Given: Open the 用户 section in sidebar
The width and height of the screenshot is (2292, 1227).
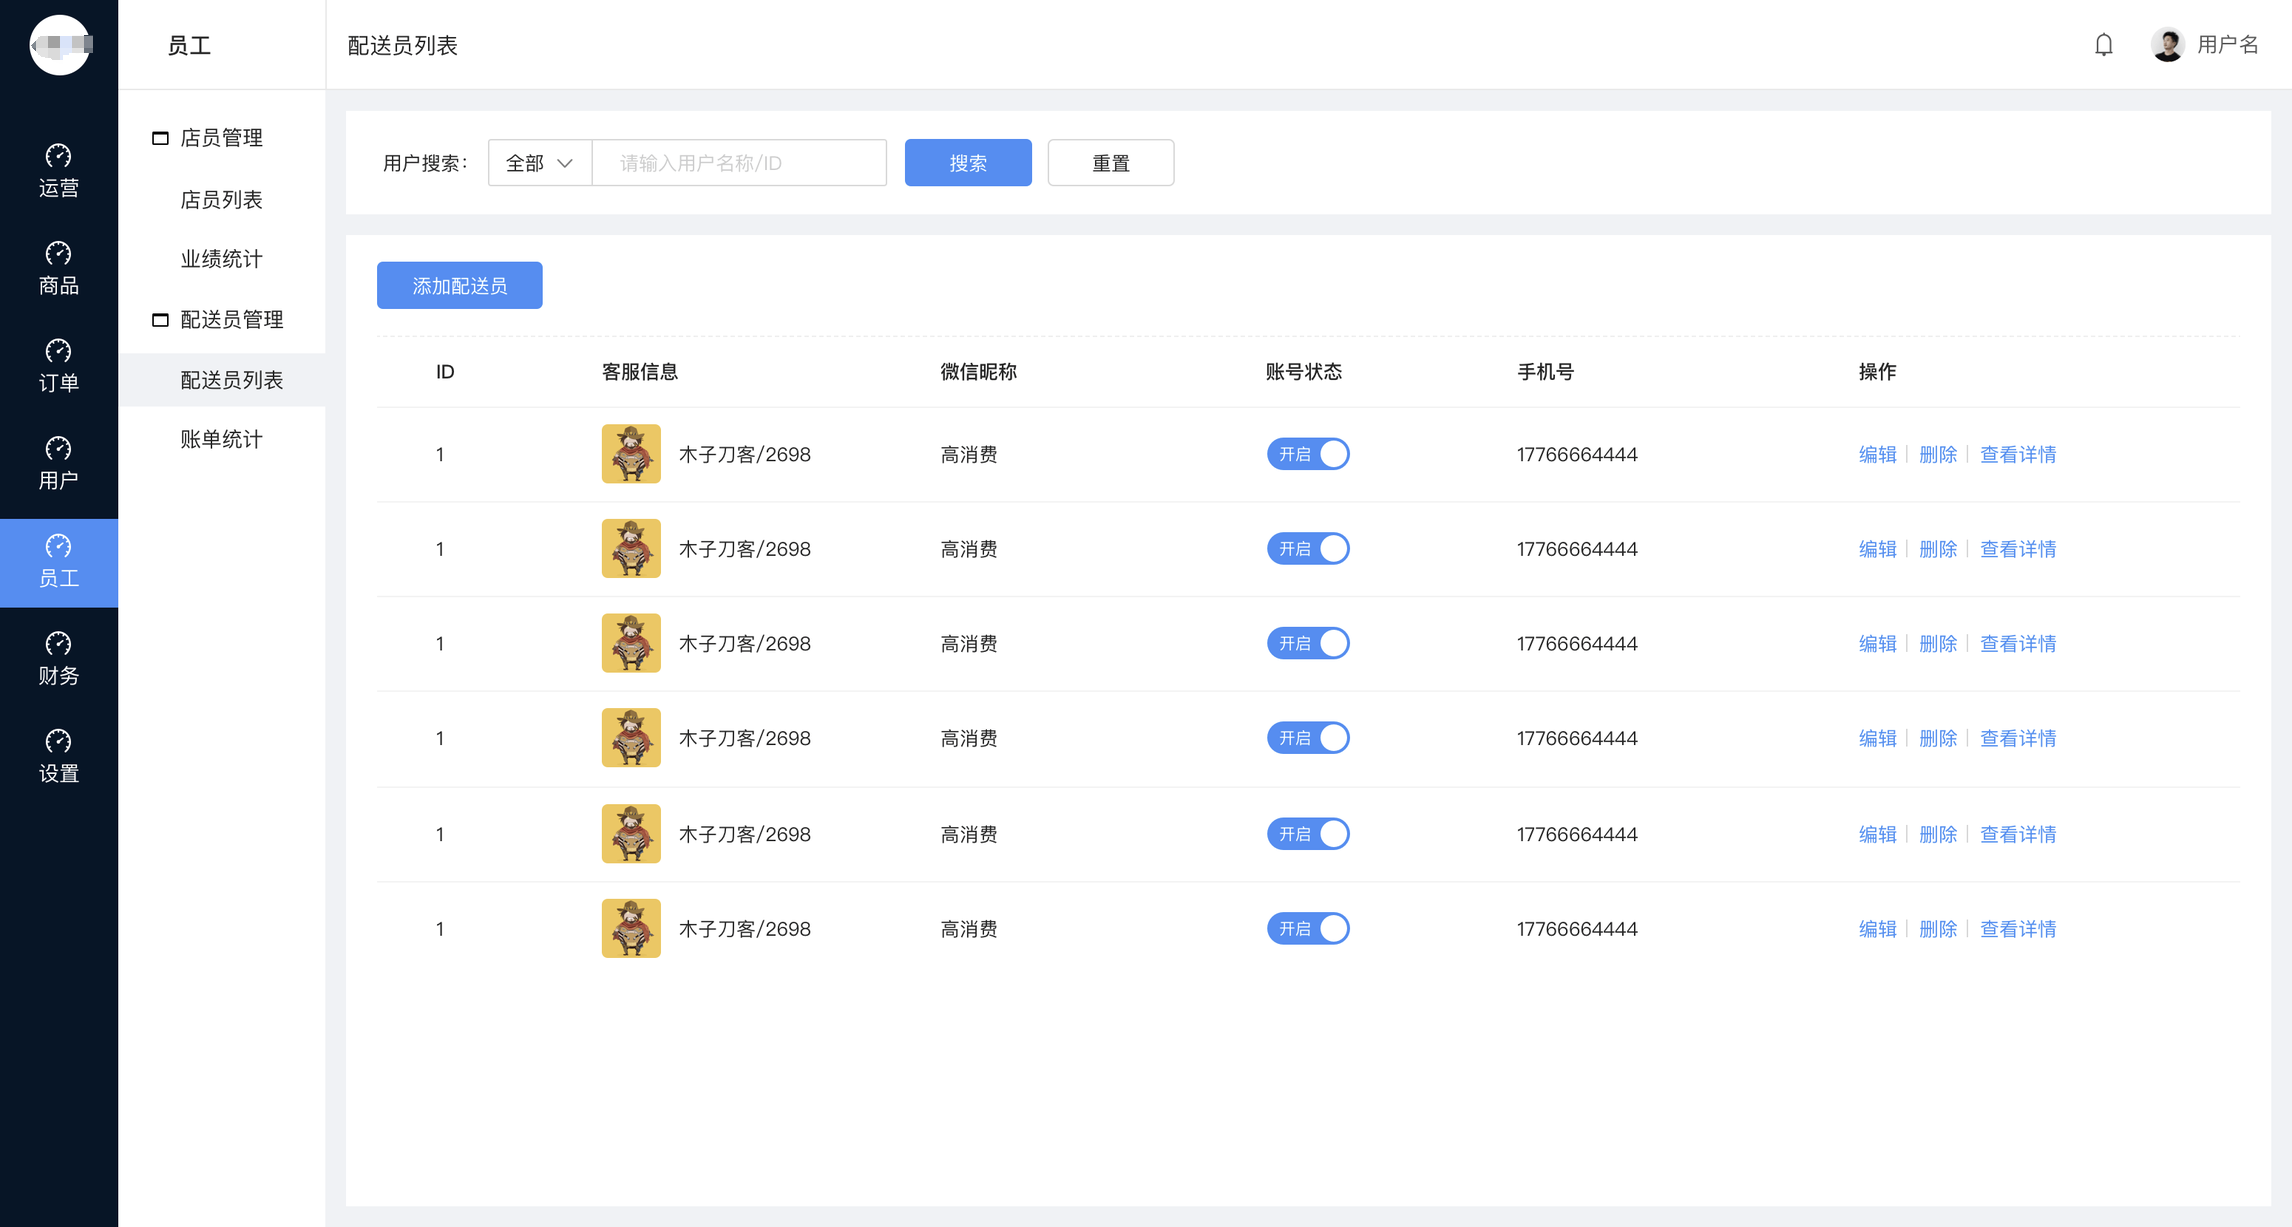Looking at the screenshot, I should pyautogui.click(x=59, y=464).
